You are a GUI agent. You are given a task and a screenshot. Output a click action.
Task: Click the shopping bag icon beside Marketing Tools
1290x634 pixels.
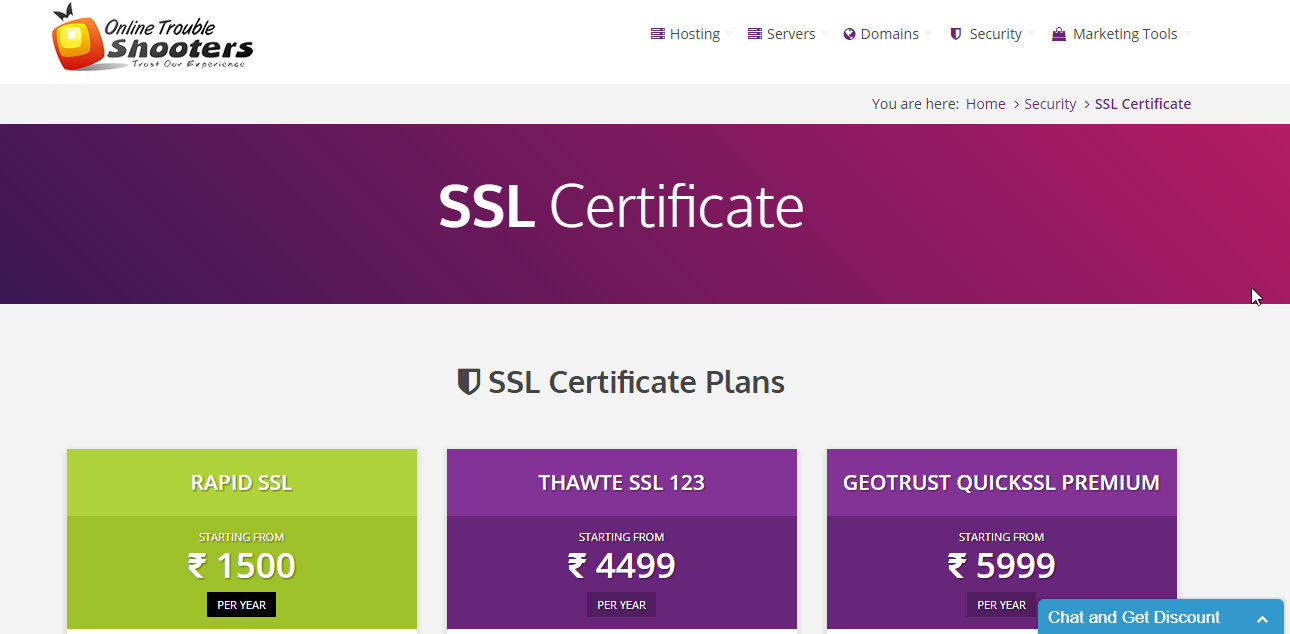click(1057, 33)
